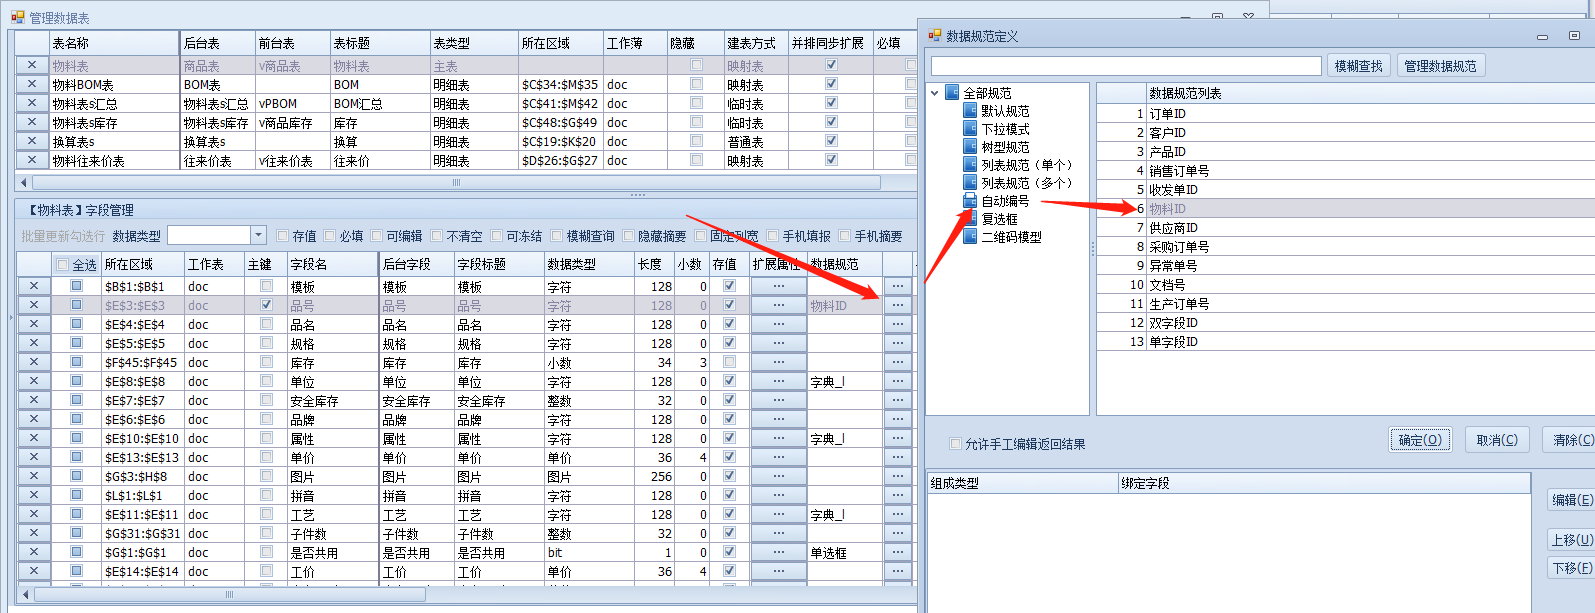Click the 二维码模型 tree node icon
Viewport: 1595px width, 613px height.
970,237
